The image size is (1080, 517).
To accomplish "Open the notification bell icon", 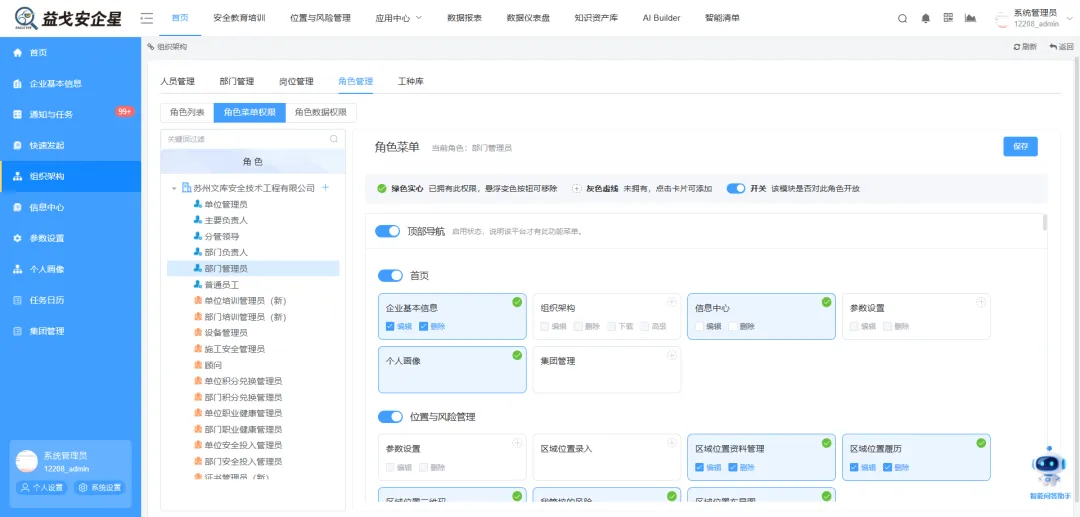I will (x=926, y=19).
